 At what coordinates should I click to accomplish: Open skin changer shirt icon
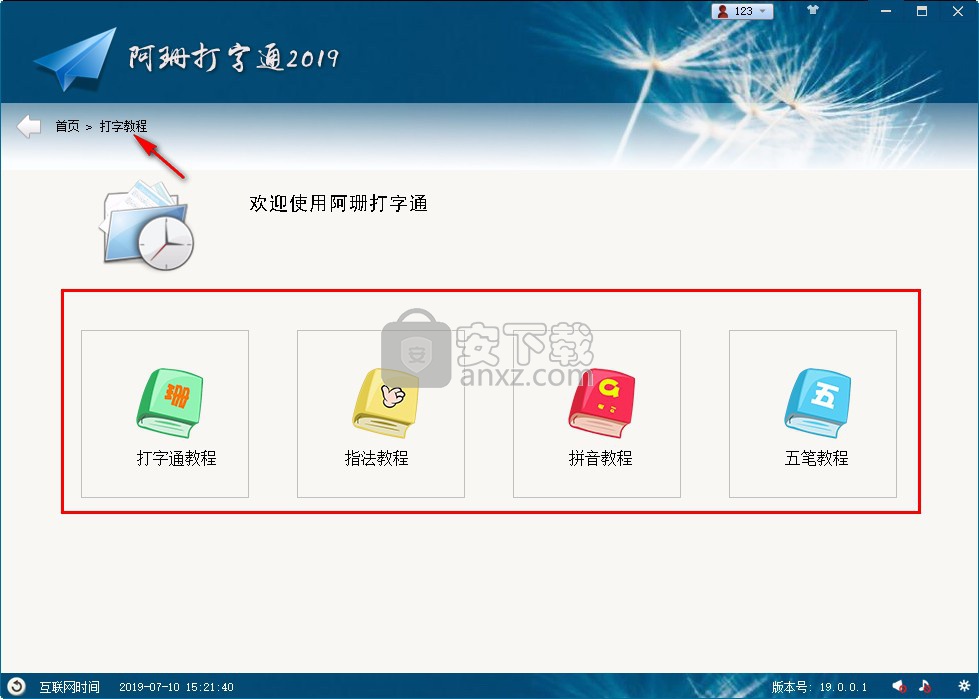click(x=812, y=10)
